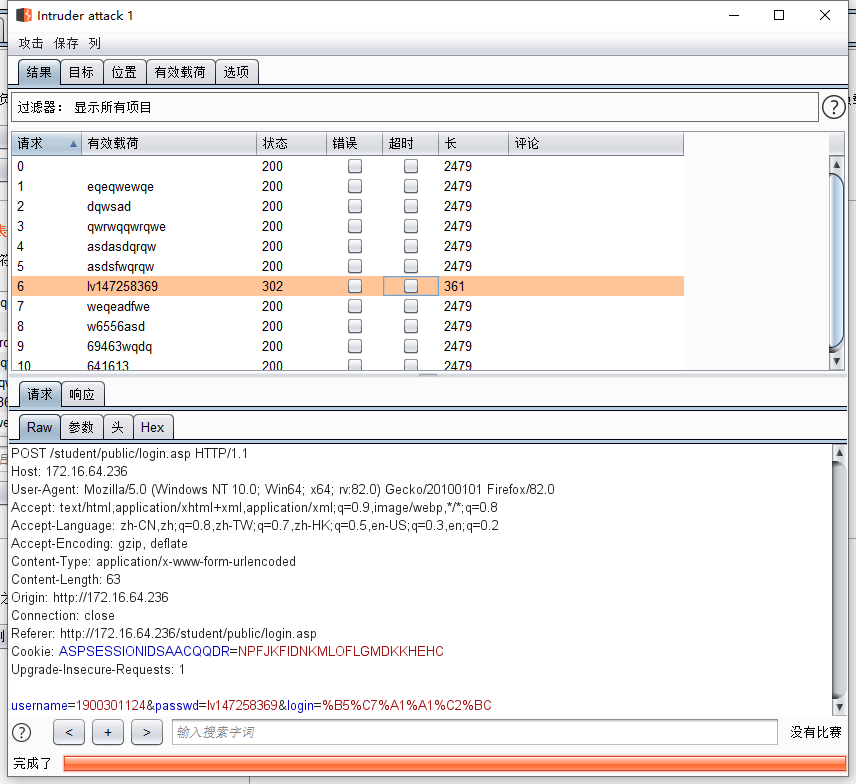Select the Hex view tab
This screenshot has height=784, width=856.
click(153, 427)
